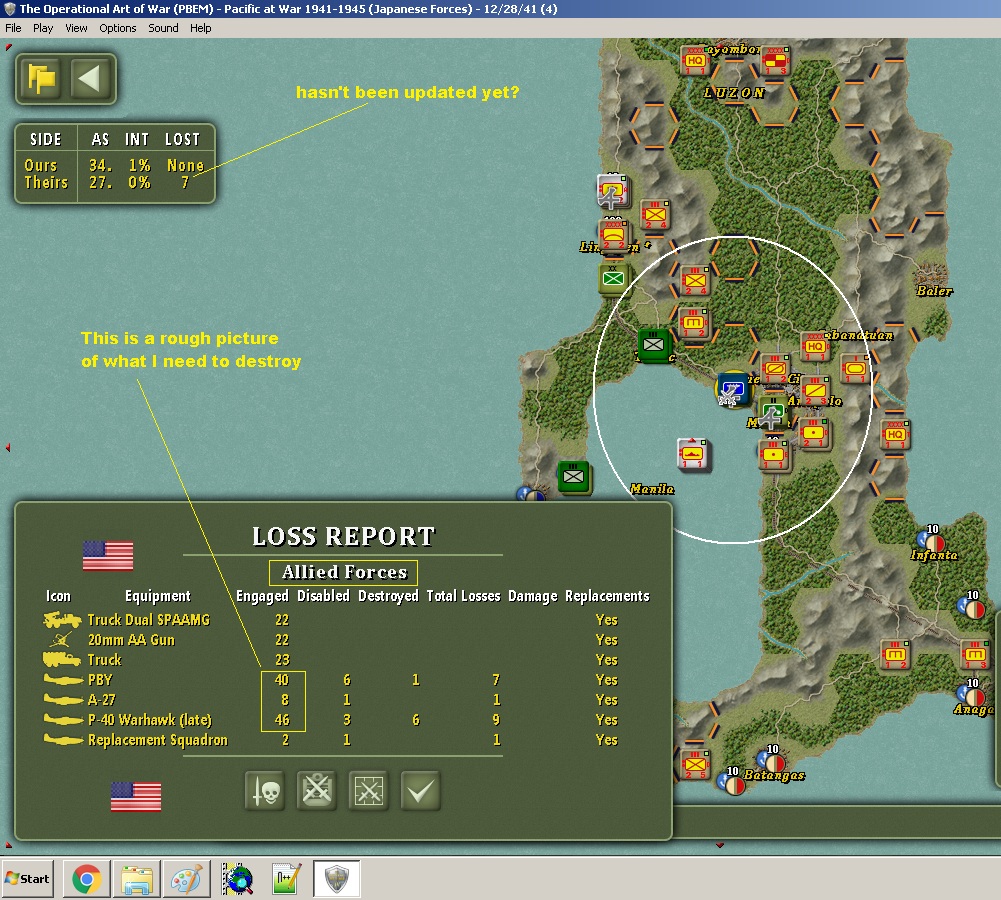This screenshot has width=1001, height=900.
Task: Click the Manila Bay label on map
Action: click(x=652, y=489)
